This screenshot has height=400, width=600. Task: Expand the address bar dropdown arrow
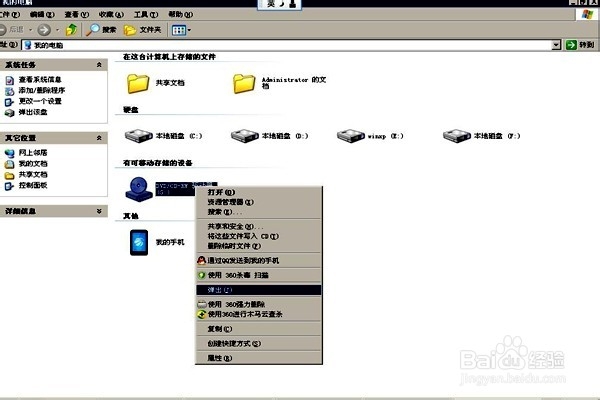click(x=556, y=45)
